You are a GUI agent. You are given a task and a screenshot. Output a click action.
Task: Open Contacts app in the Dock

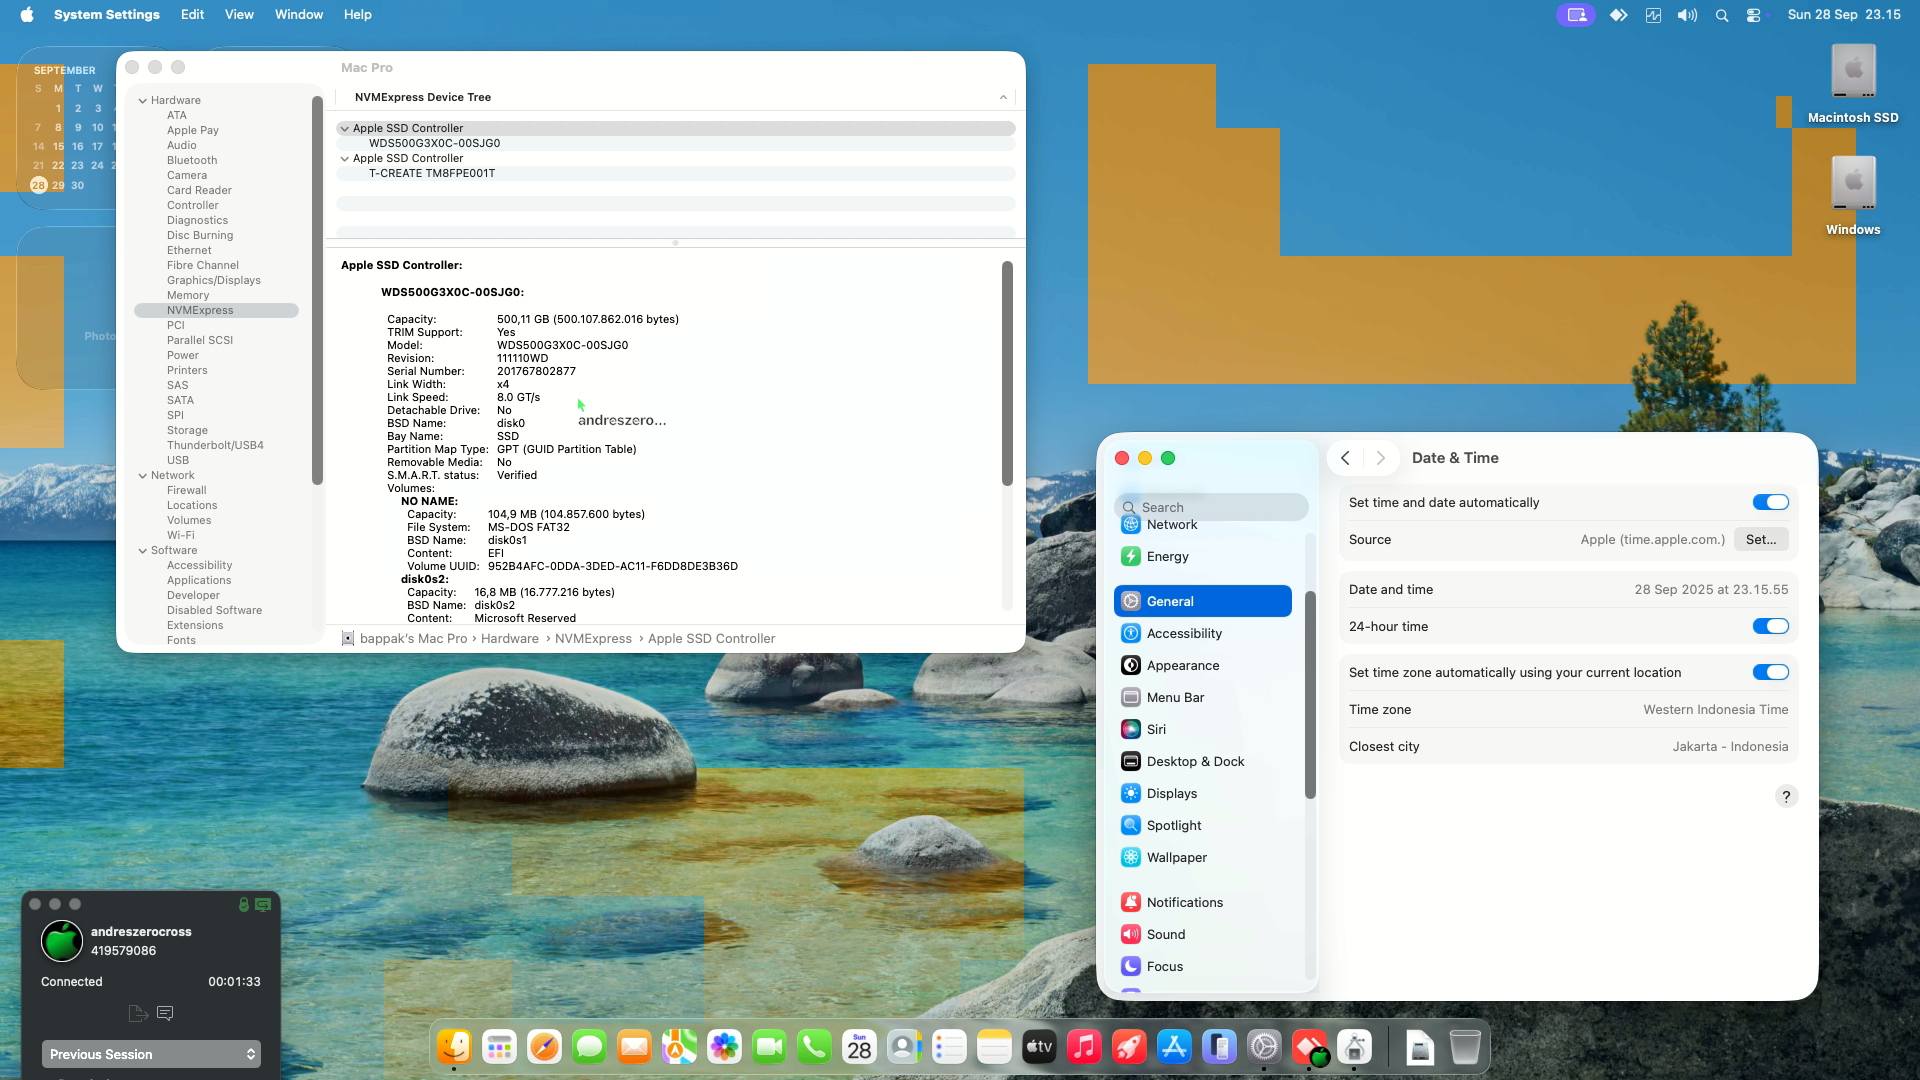(904, 1047)
